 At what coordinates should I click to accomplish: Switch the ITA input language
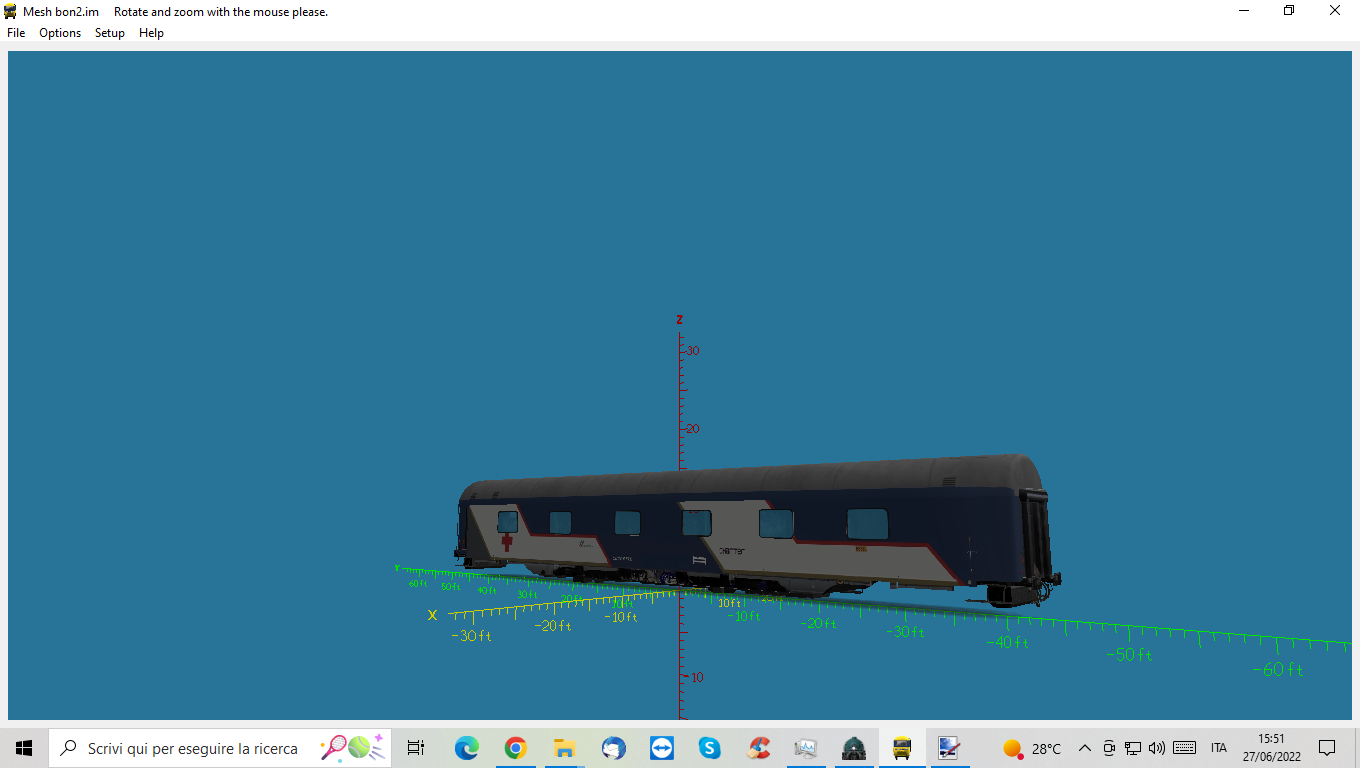pyautogui.click(x=1218, y=748)
